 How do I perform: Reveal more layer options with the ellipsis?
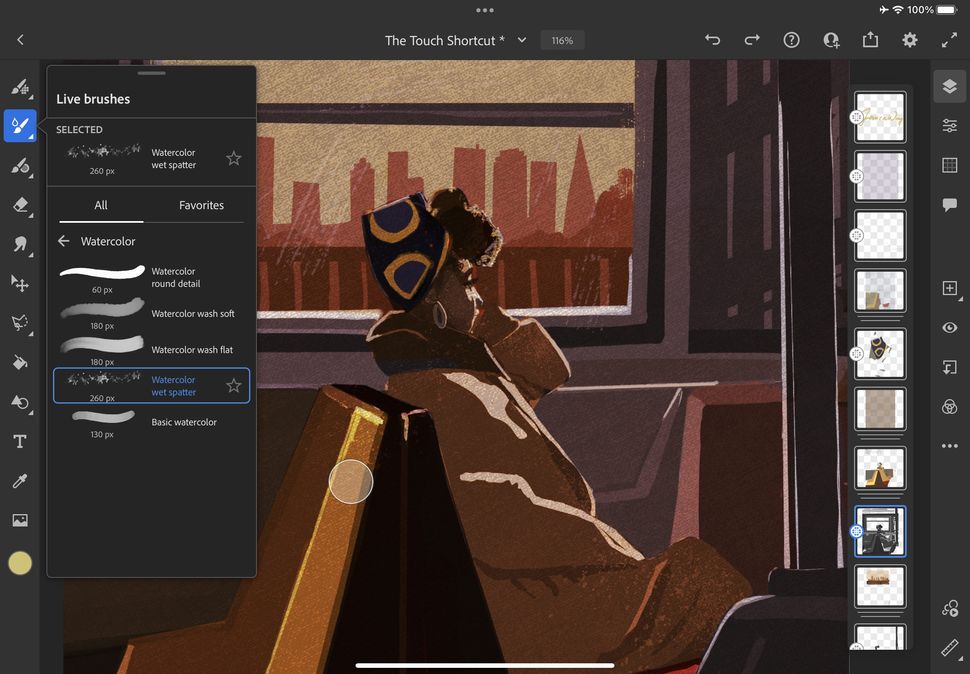point(948,445)
